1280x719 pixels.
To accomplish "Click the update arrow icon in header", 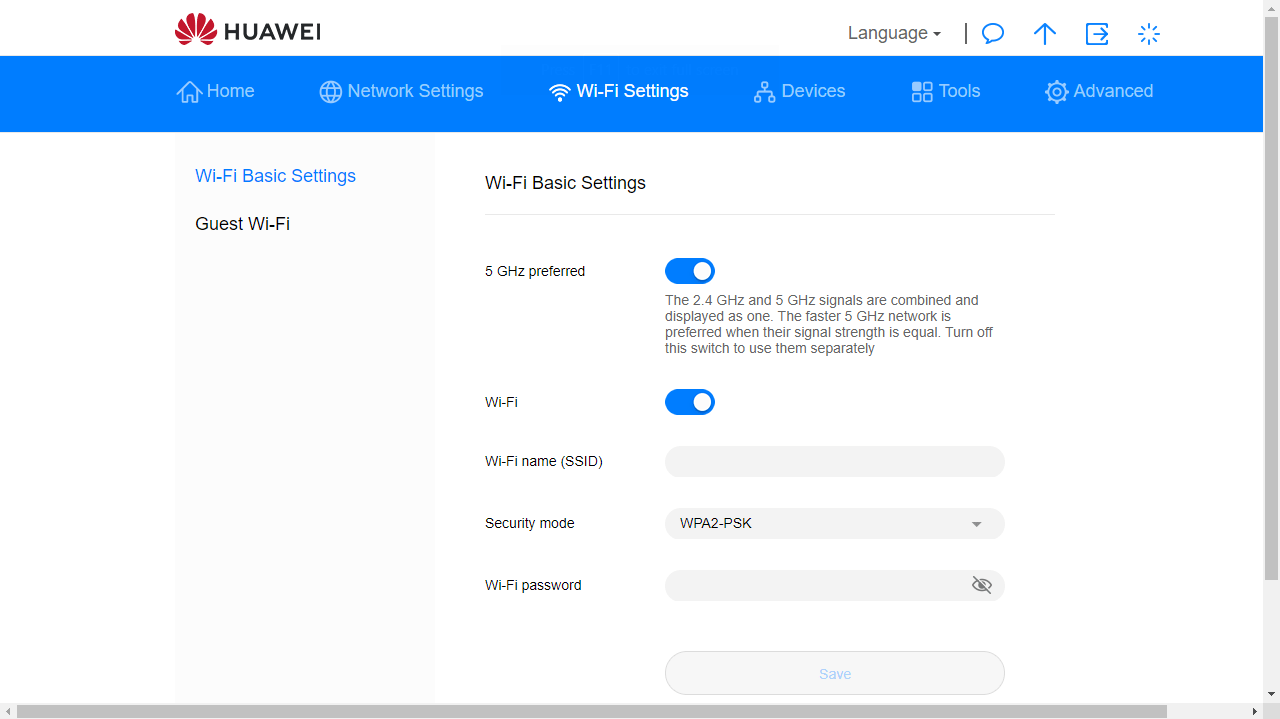I will pos(1044,33).
